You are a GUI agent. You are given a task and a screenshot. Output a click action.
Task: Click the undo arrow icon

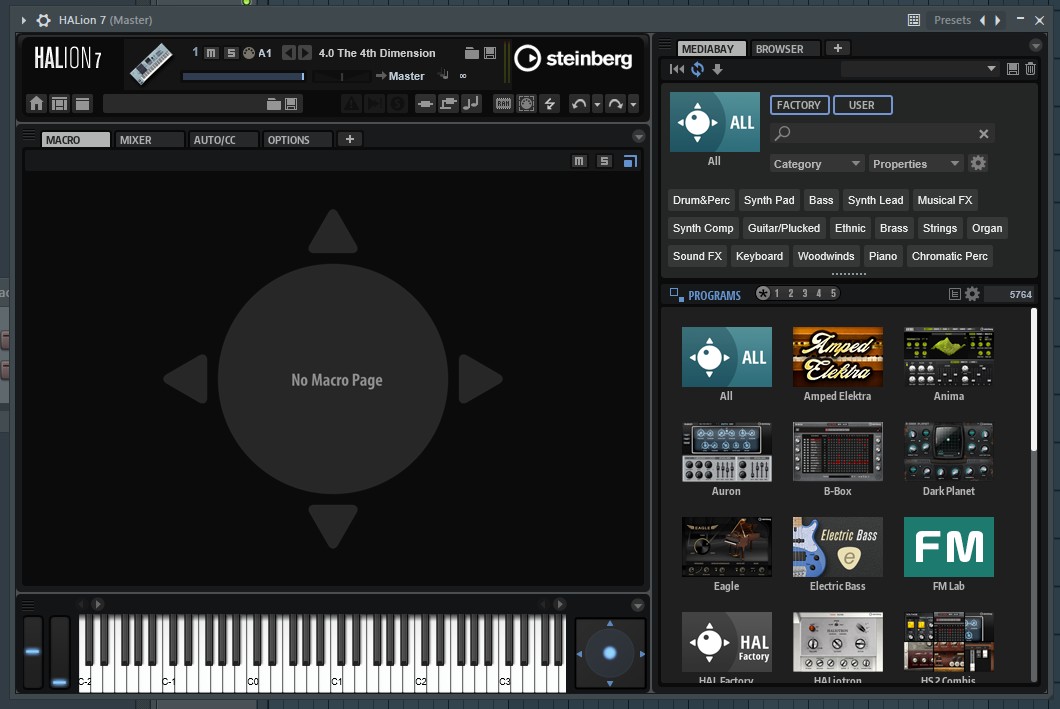579,104
